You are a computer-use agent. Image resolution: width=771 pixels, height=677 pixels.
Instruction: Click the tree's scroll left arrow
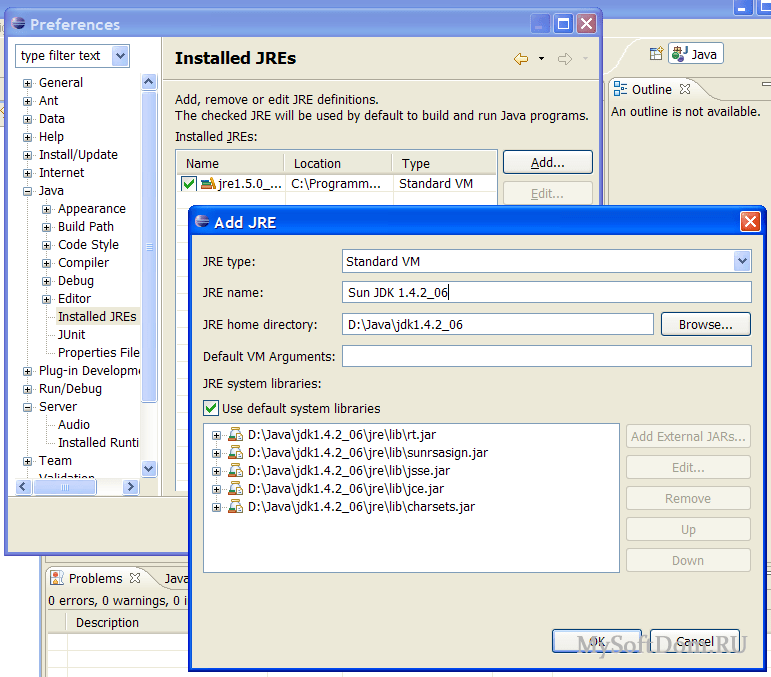pos(24,487)
